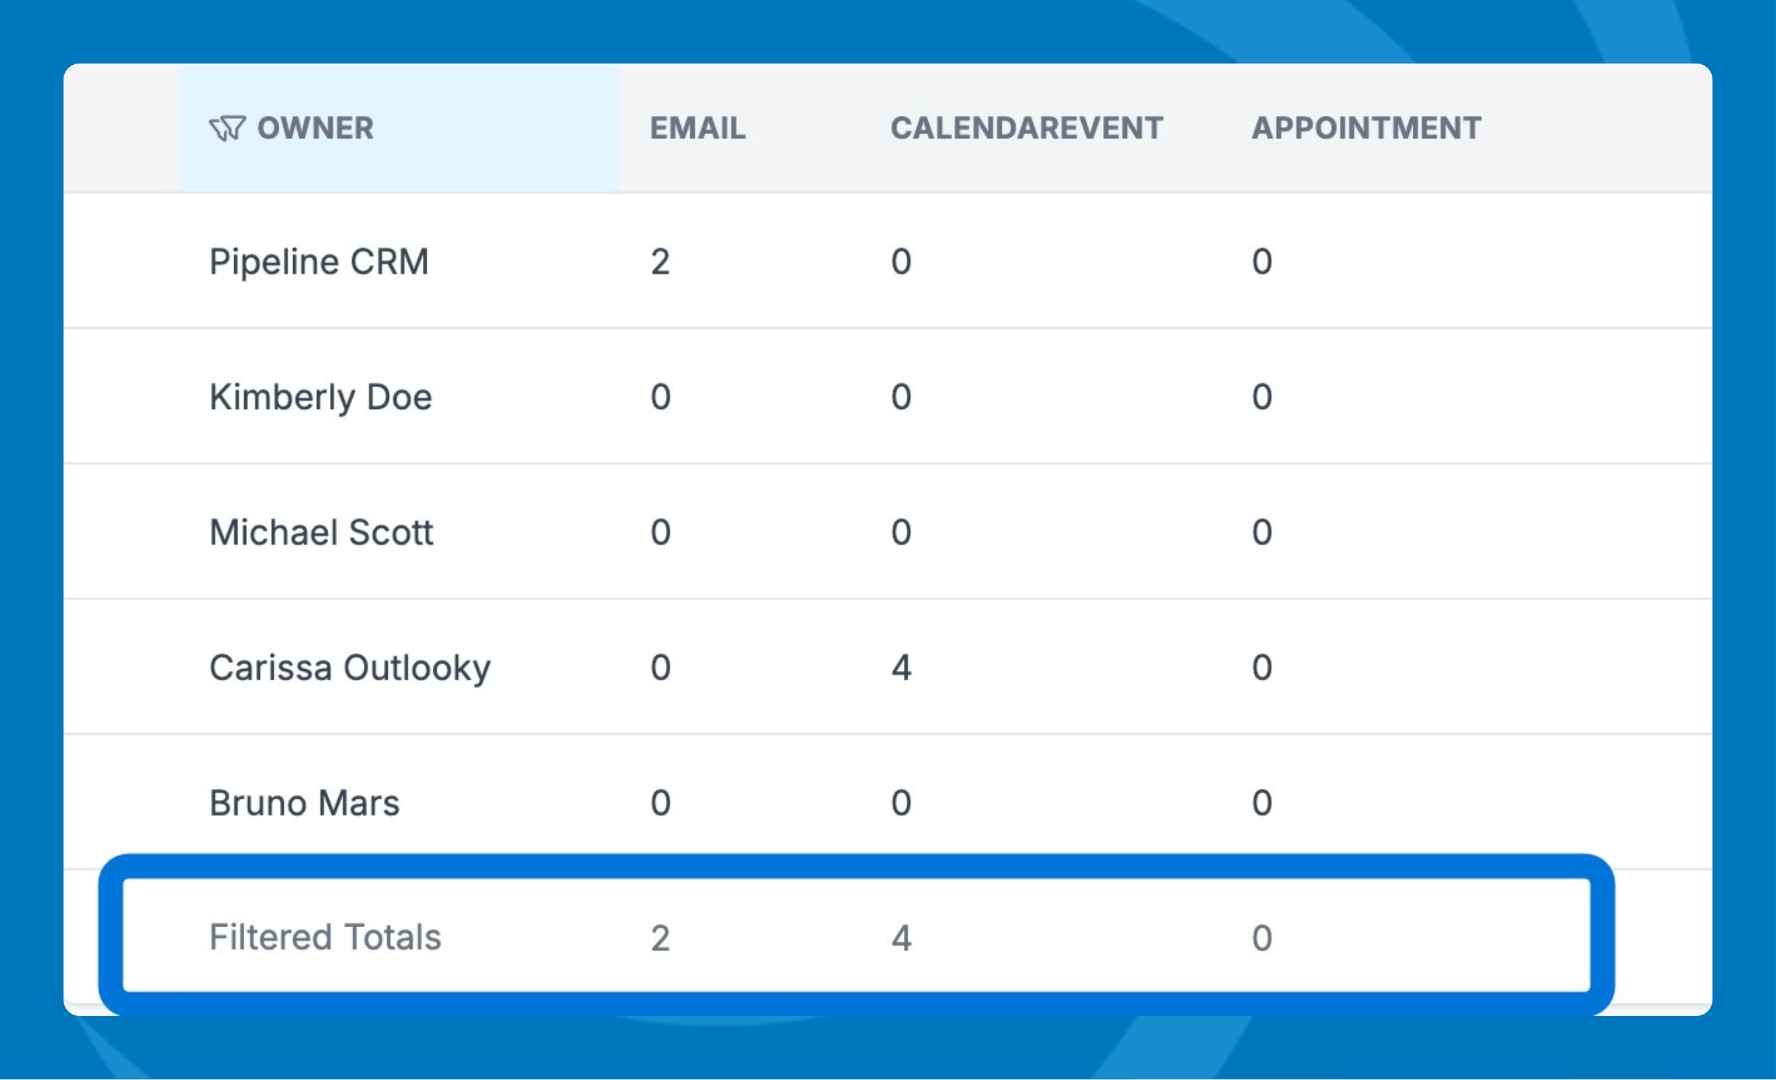Click the Filtered Totals label
The image size is (1776, 1080).
click(x=325, y=937)
